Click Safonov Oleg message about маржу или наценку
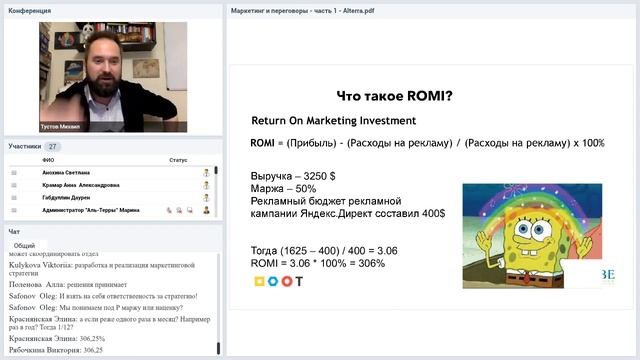 pyautogui.click(x=96, y=307)
